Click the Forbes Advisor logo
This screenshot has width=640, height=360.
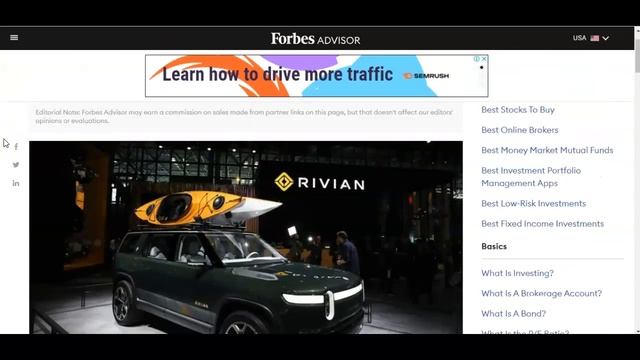click(x=316, y=39)
